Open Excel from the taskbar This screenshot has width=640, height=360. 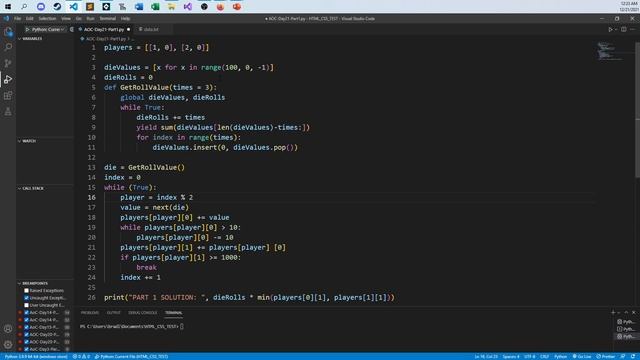click(155, 7)
